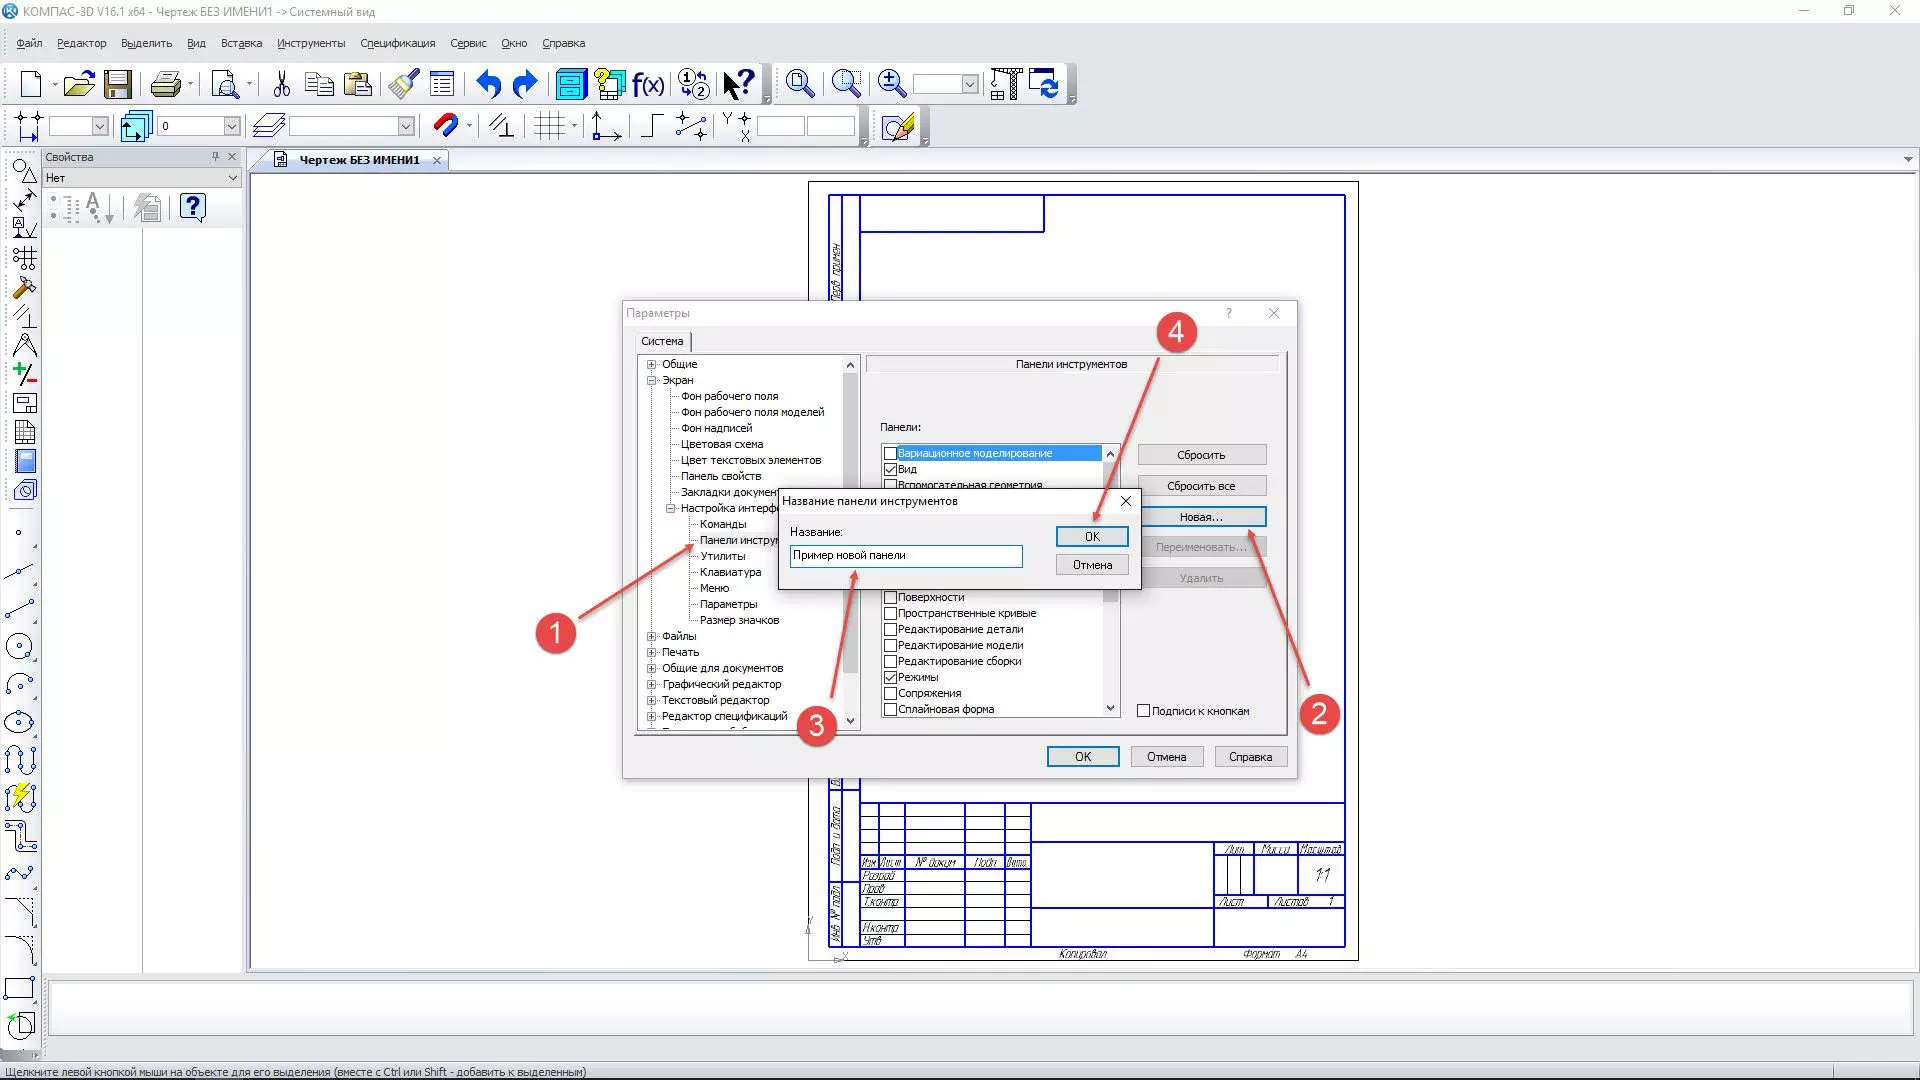
Task: Save document with floppy disk icon
Action: pyautogui.click(x=118, y=84)
